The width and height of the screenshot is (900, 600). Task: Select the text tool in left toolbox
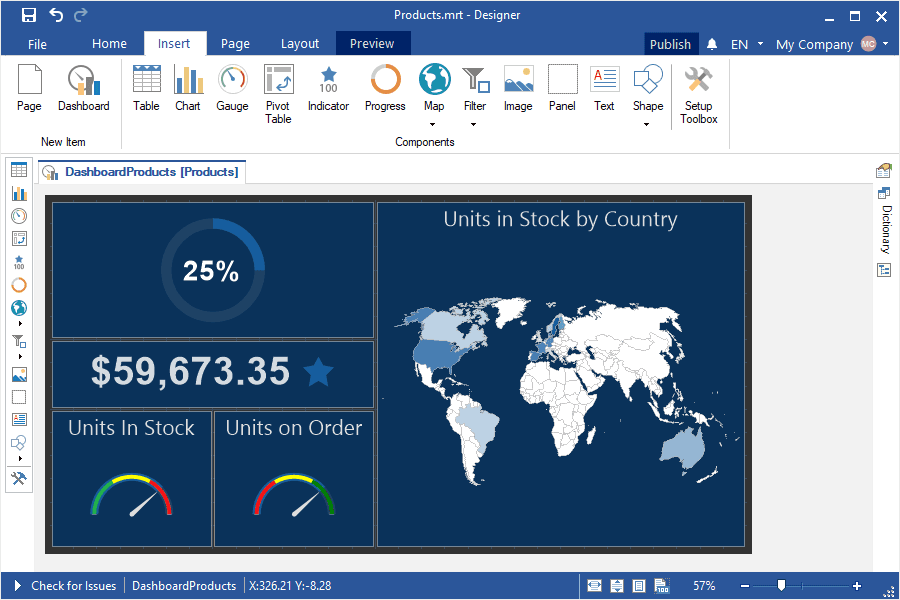pos(19,420)
